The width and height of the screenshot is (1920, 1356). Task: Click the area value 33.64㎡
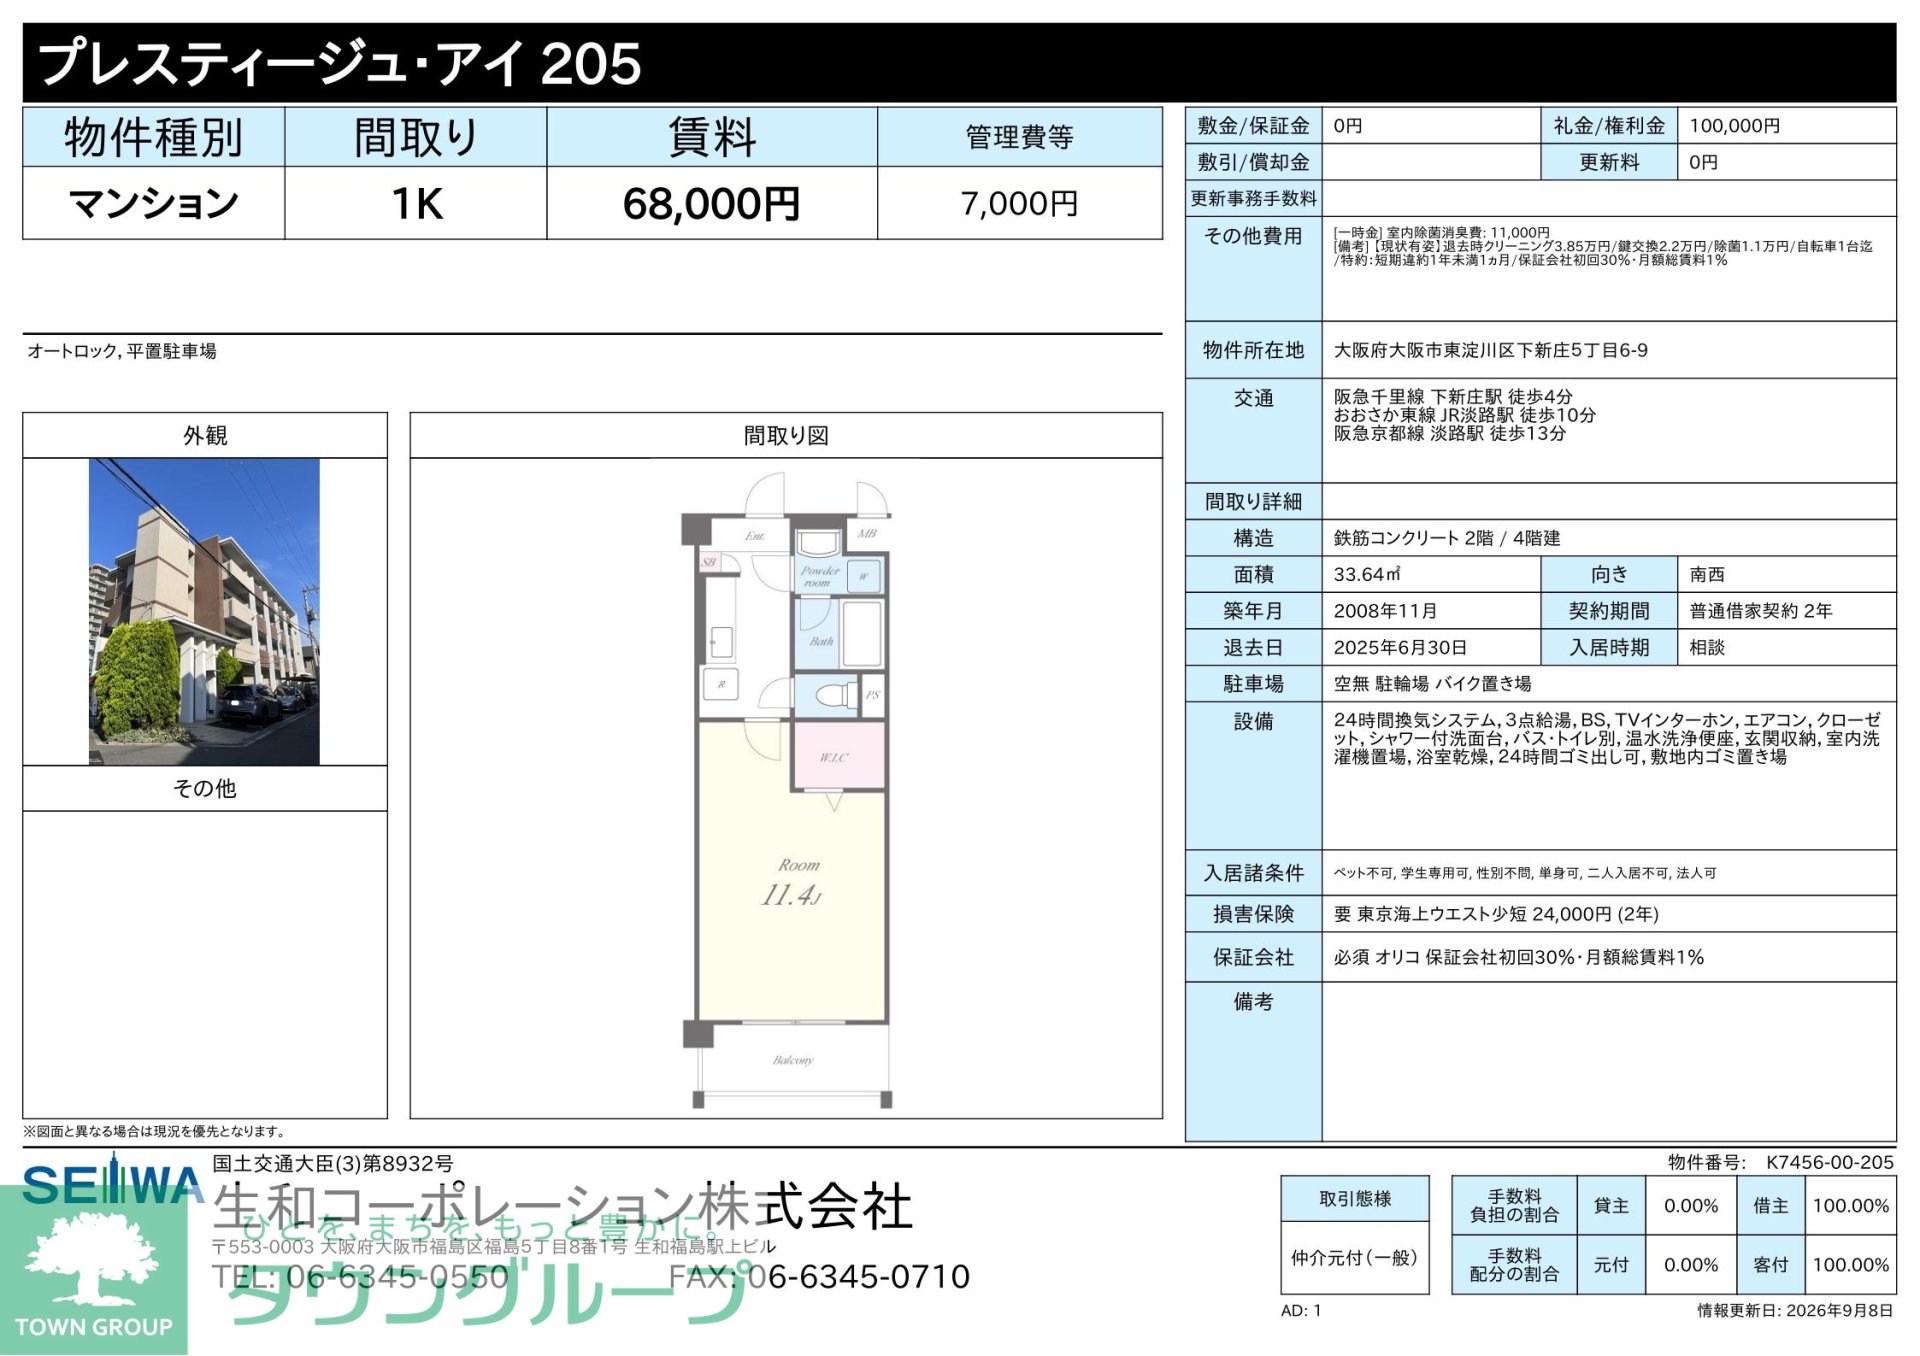coord(1366,574)
